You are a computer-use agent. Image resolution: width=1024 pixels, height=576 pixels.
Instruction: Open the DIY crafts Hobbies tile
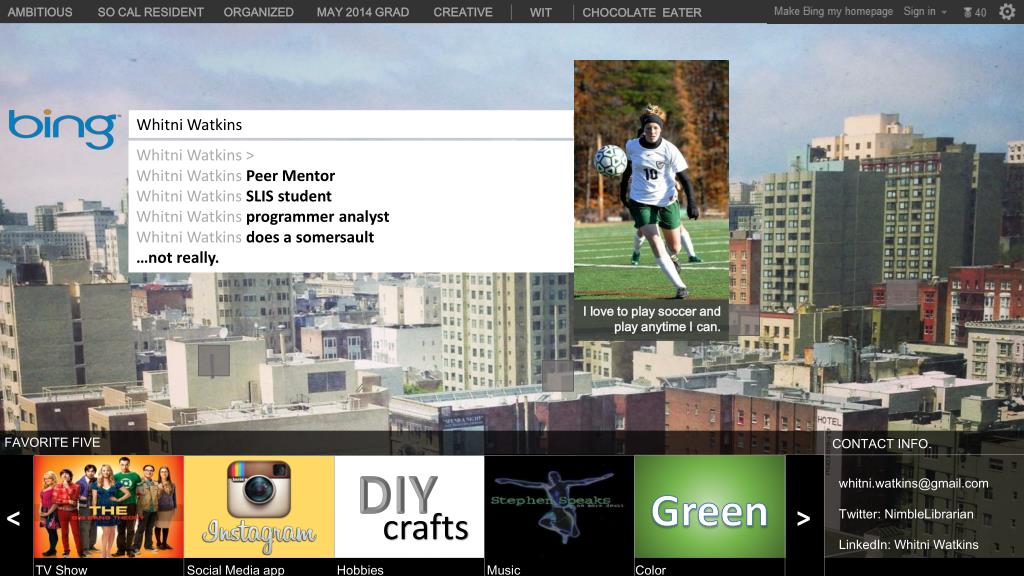(409, 507)
